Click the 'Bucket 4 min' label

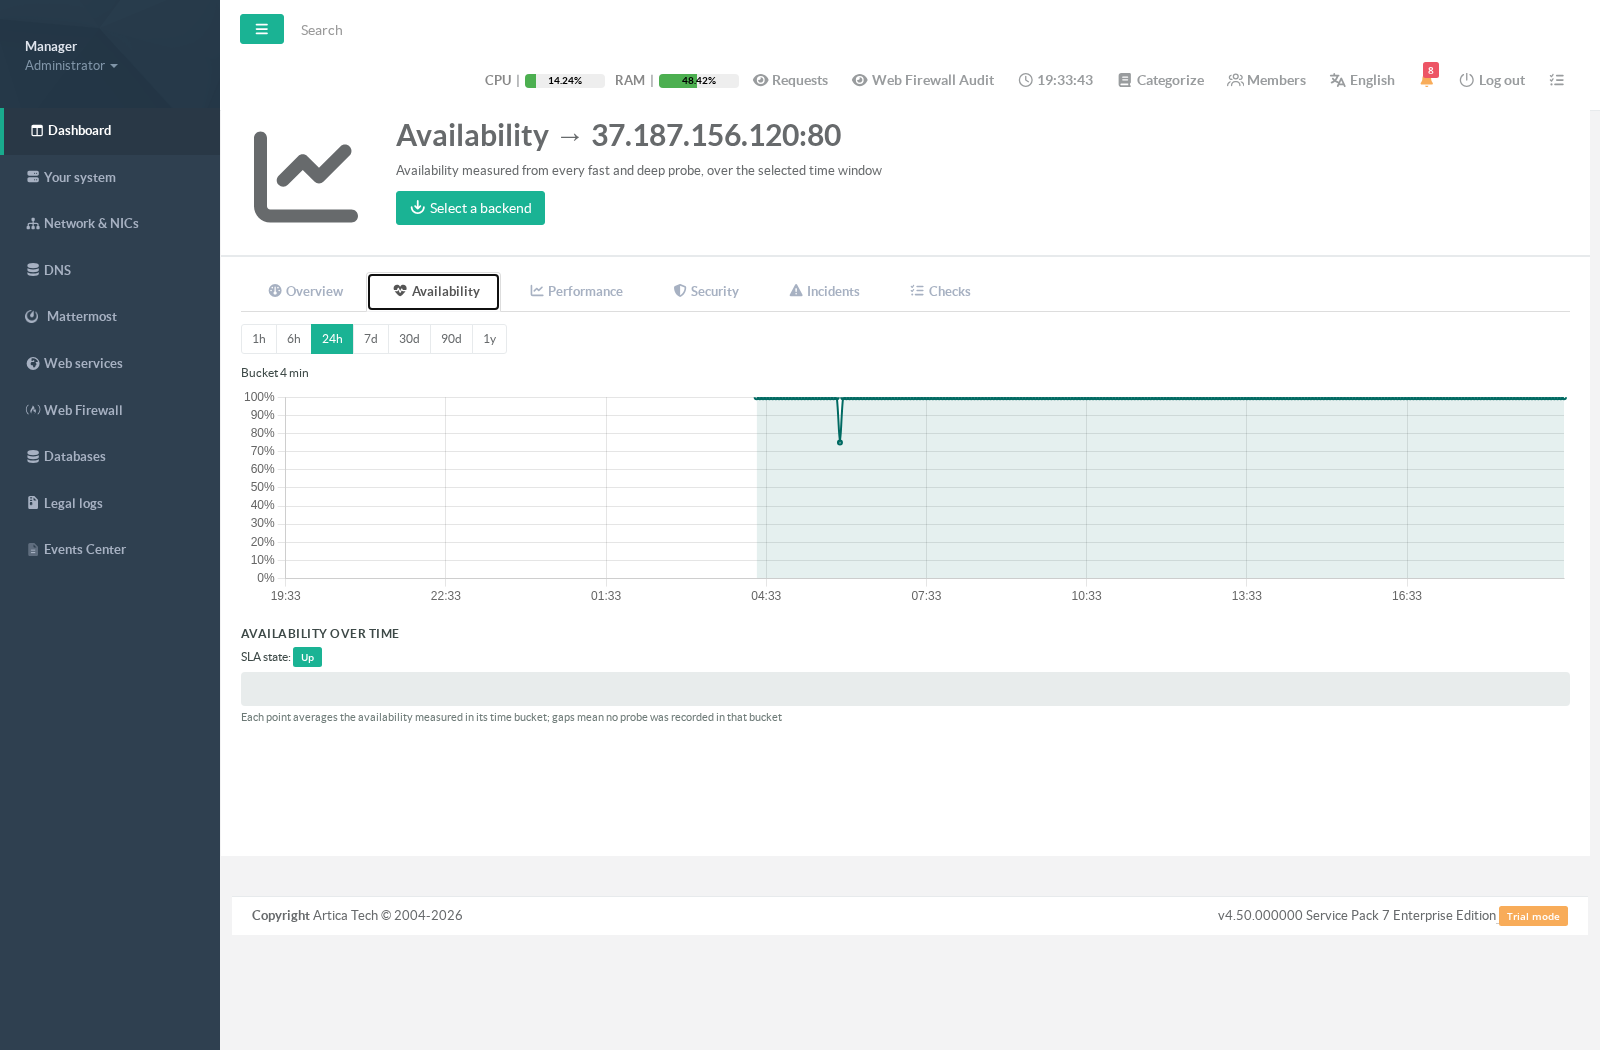(x=275, y=373)
